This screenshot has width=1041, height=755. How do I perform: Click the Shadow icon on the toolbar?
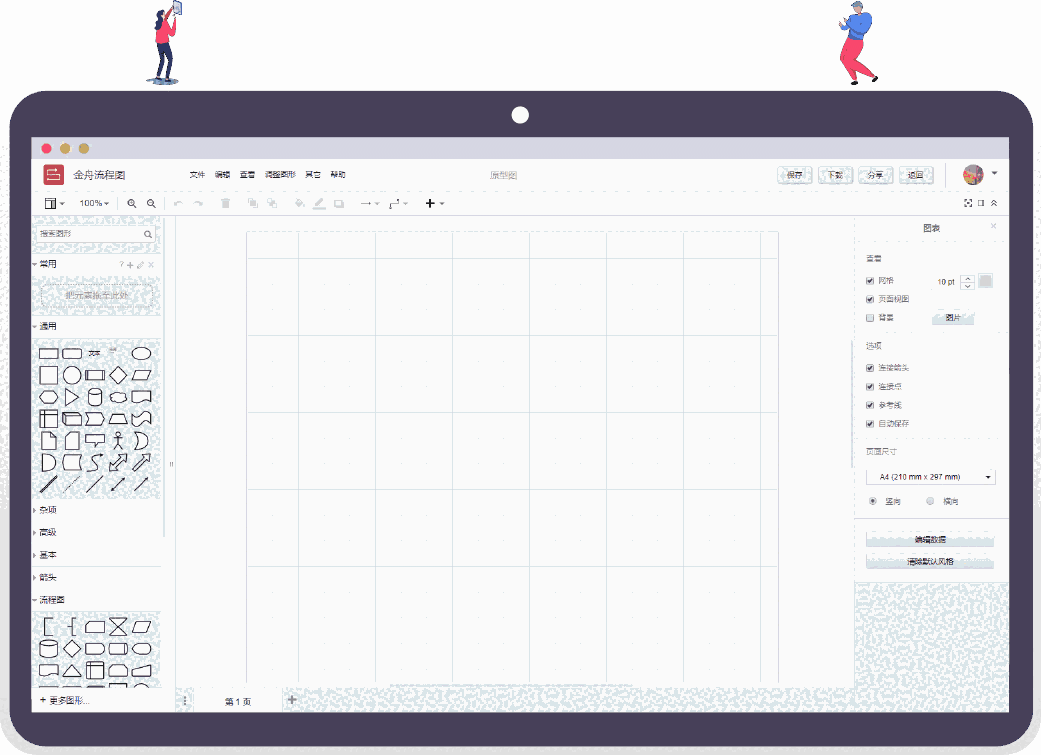pos(339,203)
